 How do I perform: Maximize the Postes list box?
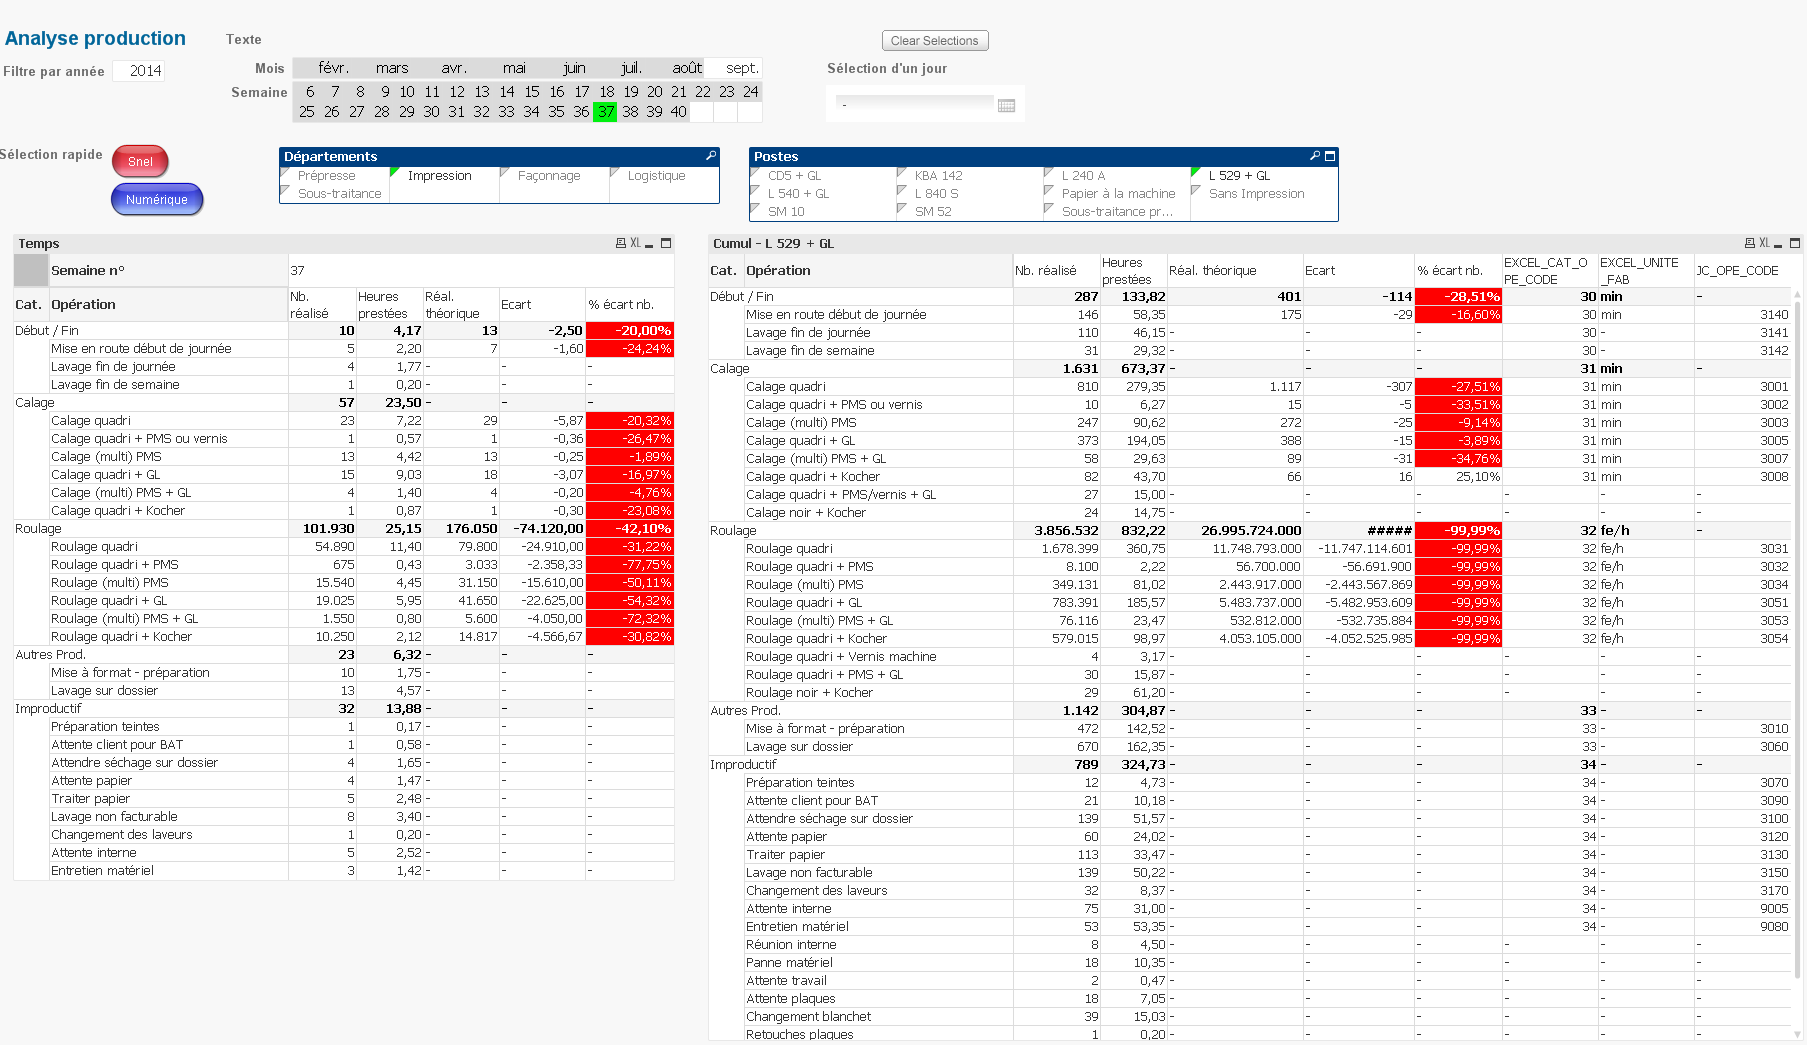(x=1330, y=156)
